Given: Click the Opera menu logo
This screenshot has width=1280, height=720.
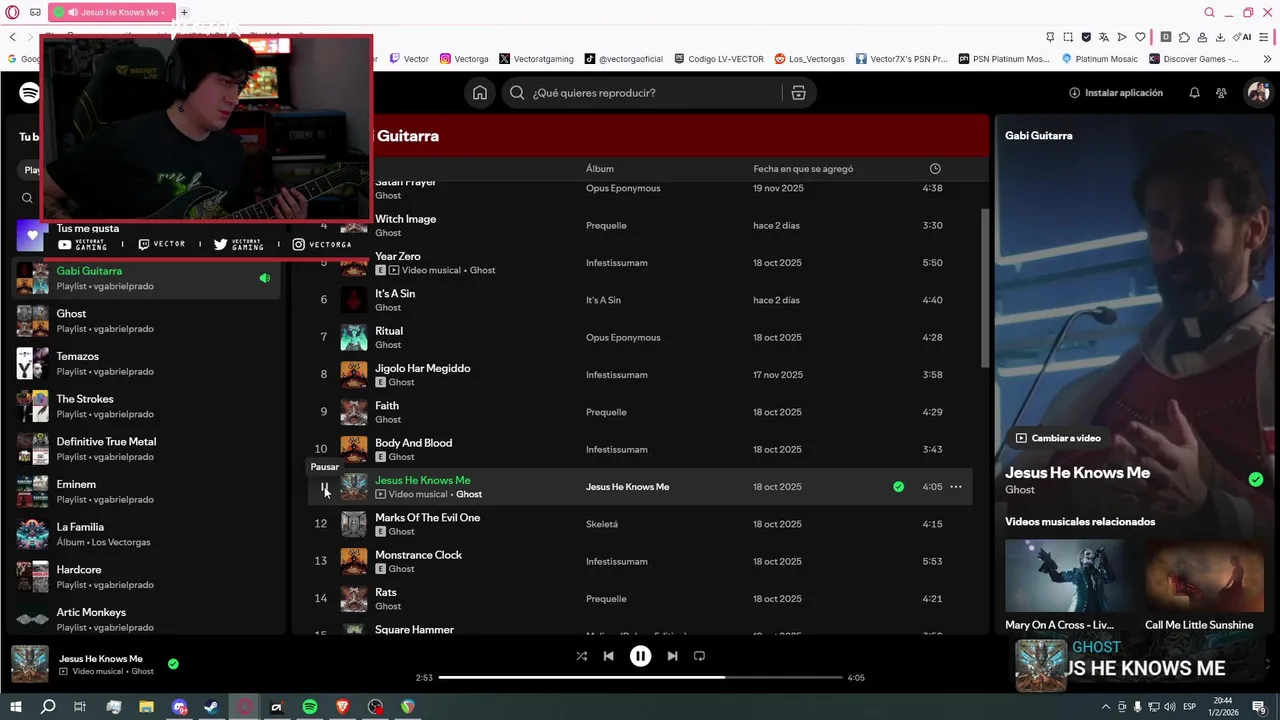Looking at the screenshot, I should click(12, 12).
